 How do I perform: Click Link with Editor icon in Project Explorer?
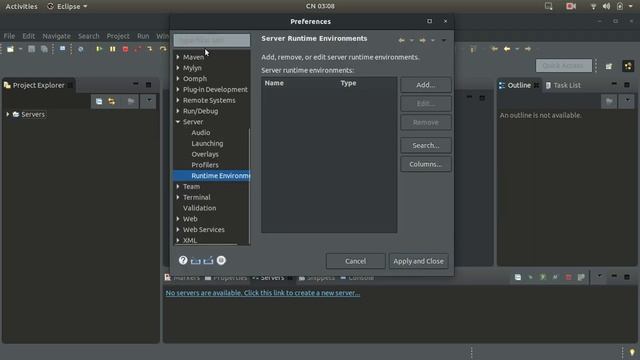tap(111, 101)
